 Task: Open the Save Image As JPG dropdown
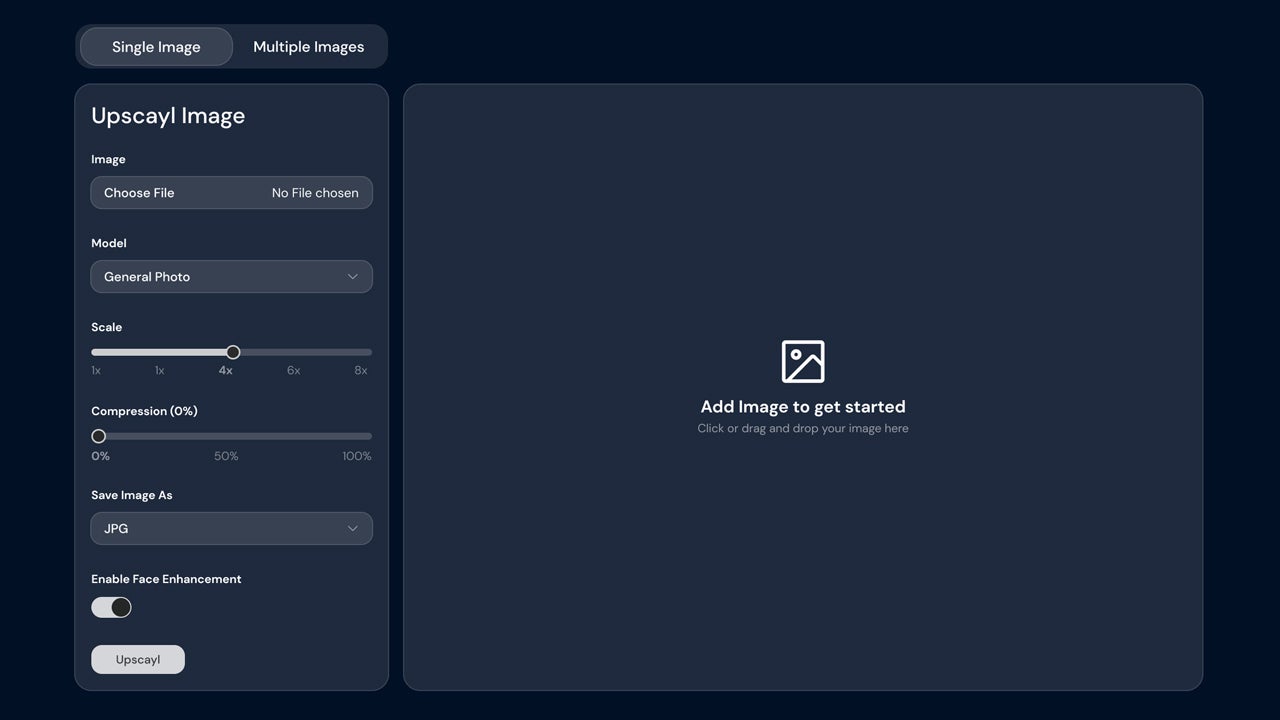tap(231, 529)
